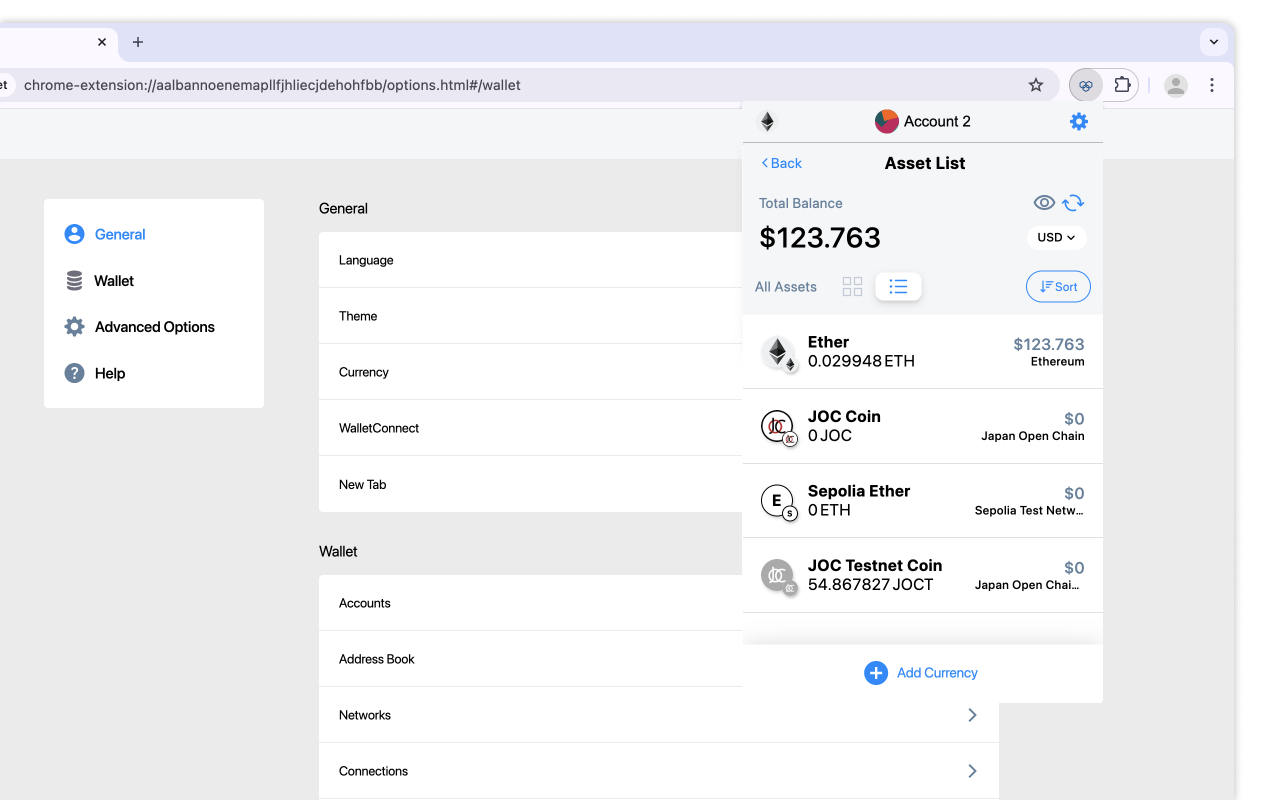The width and height of the screenshot is (1280, 800).
Task: Click the Add Currency button
Action: (920, 672)
